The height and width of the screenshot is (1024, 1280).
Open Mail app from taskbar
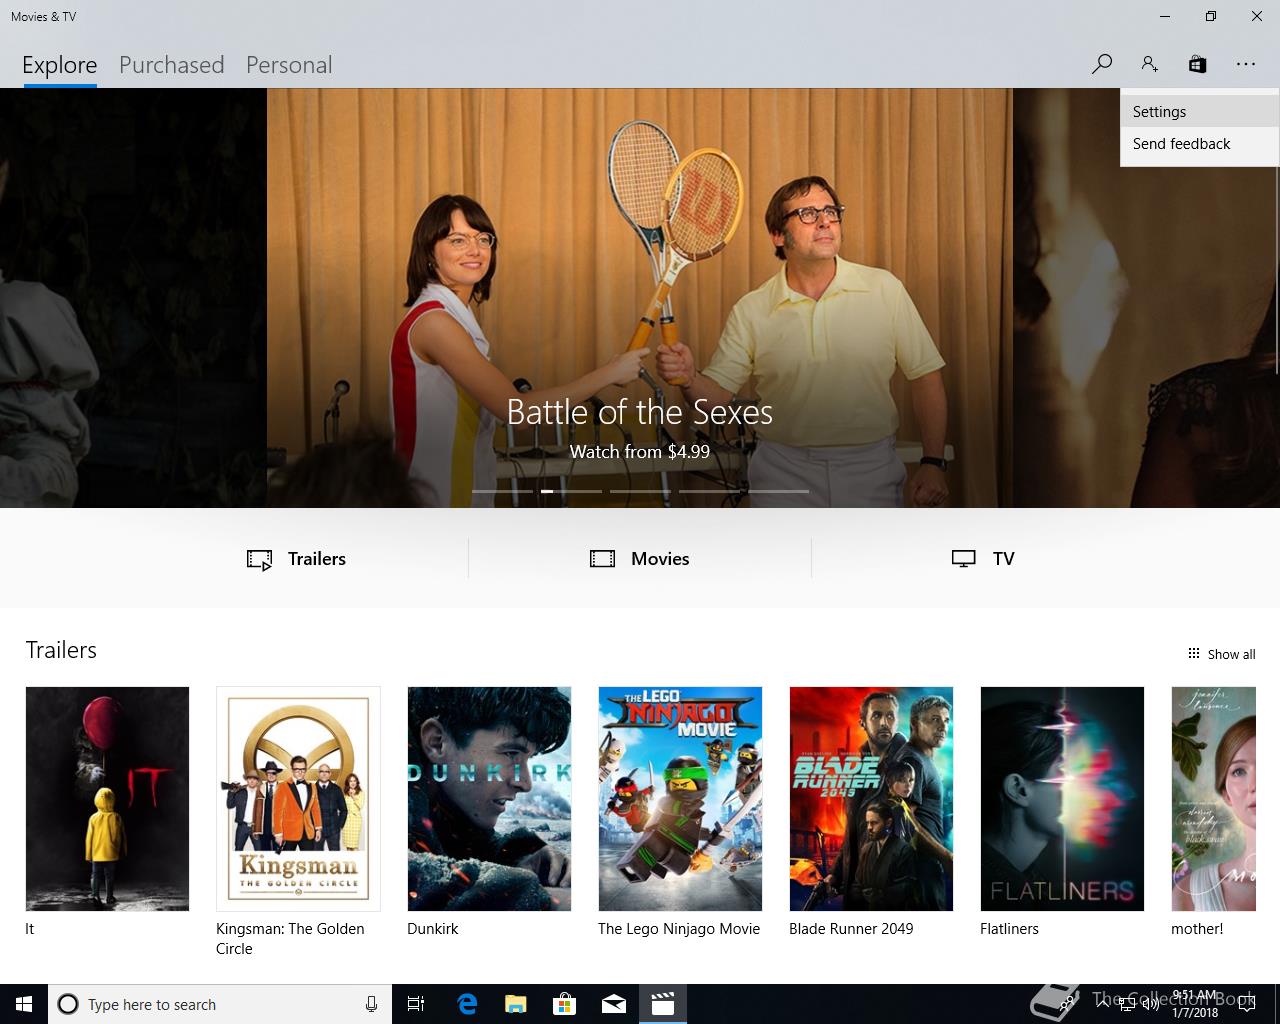[614, 1004]
